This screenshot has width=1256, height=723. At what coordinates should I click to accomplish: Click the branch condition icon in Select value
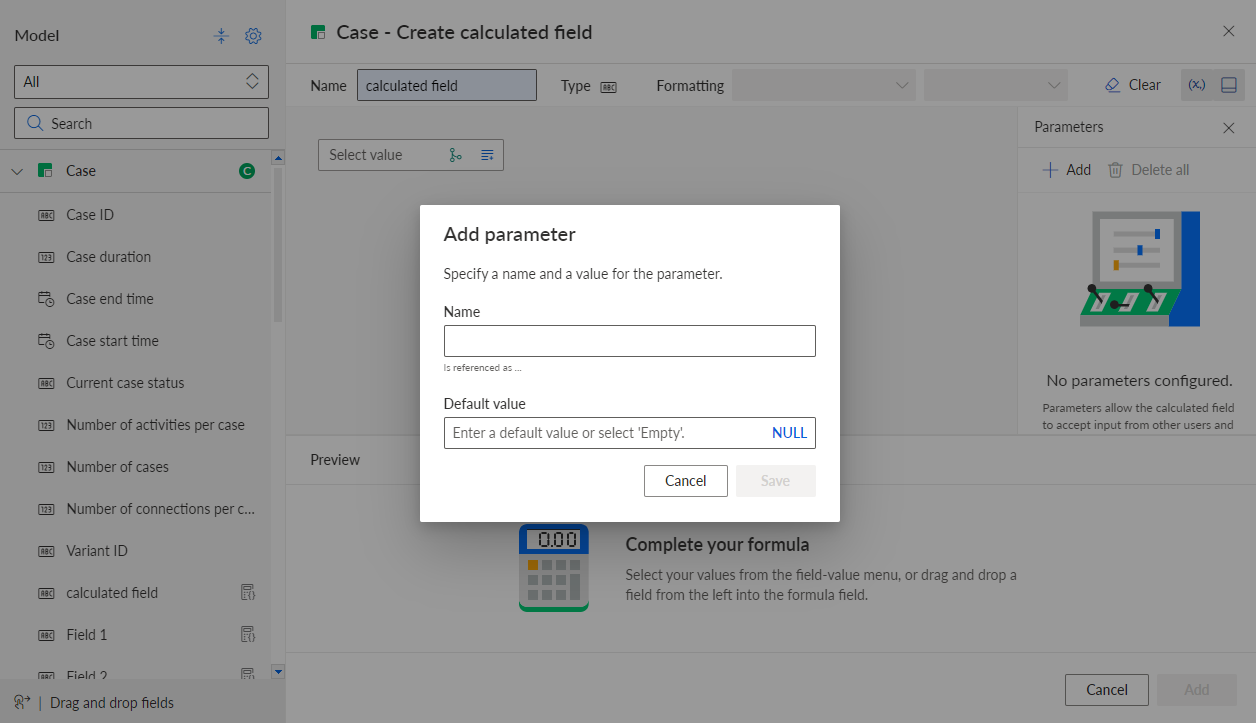(x=456, y=155)
